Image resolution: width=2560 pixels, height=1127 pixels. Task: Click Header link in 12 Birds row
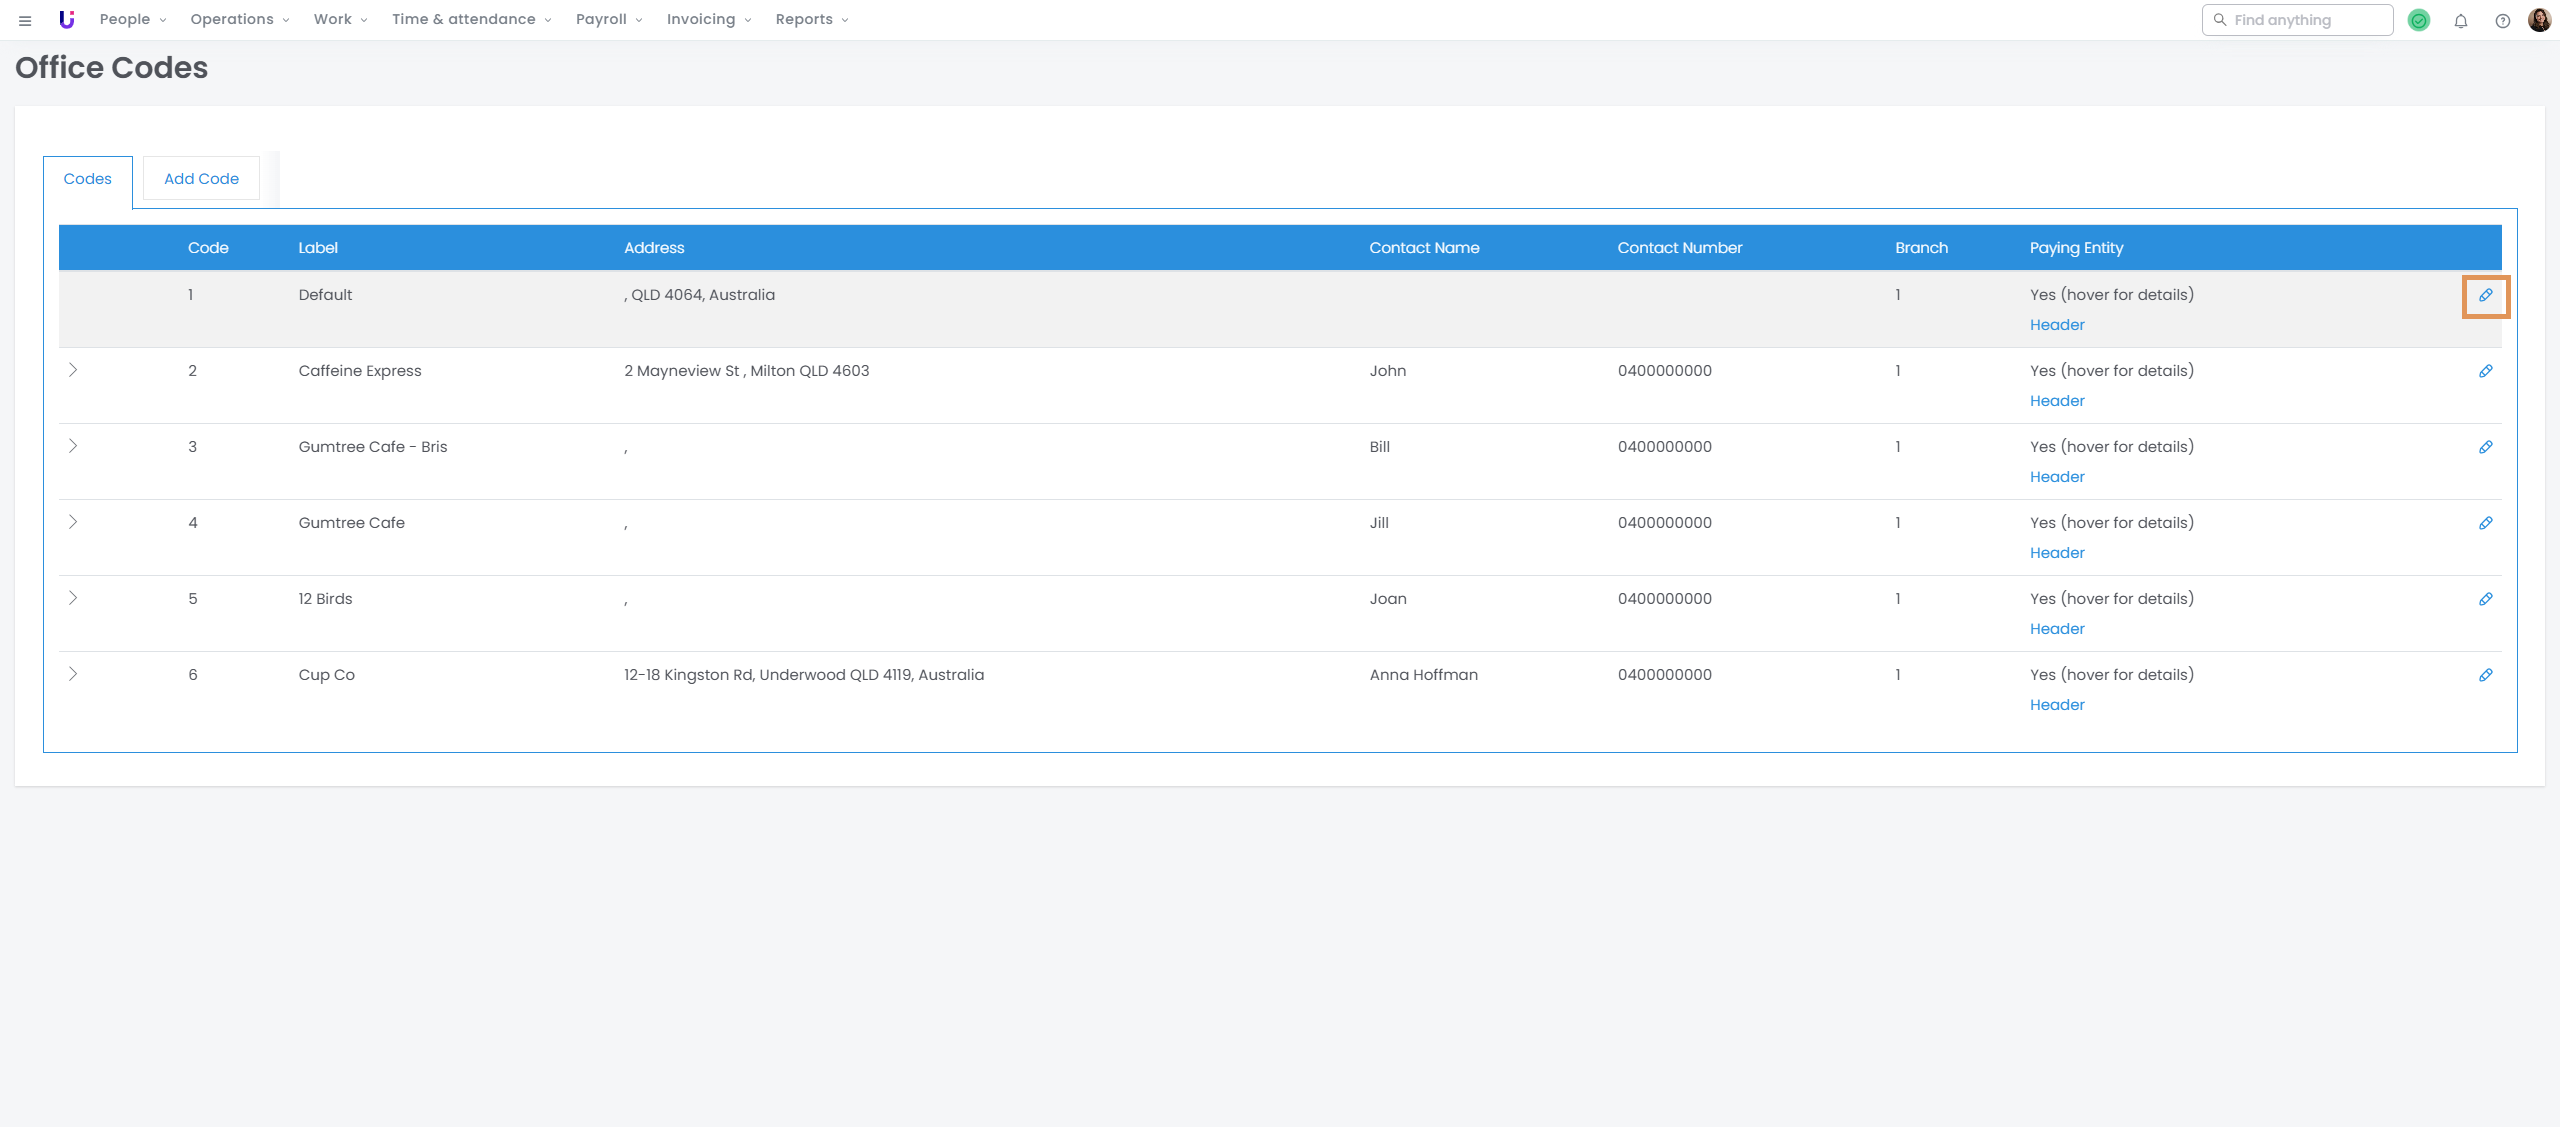click(2057, 629)
